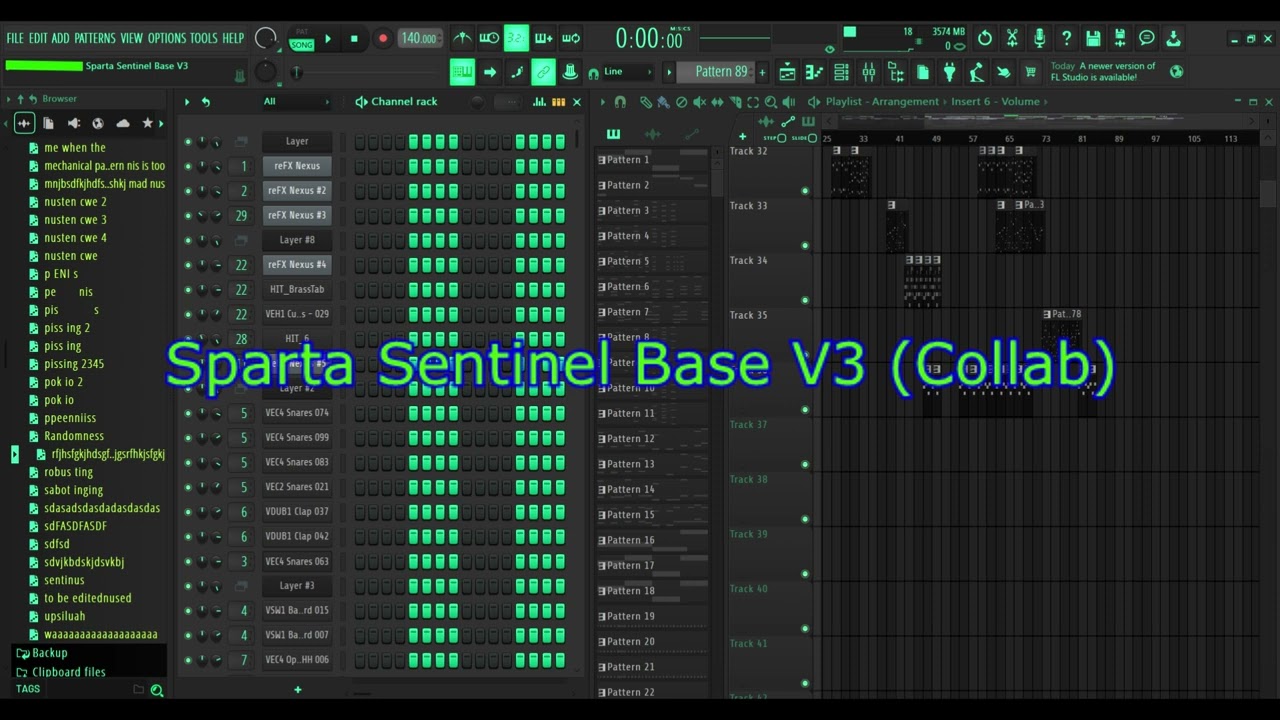1280x720 pixels.
Task: Click the metronome icon
Action: [x=462, y=38]
